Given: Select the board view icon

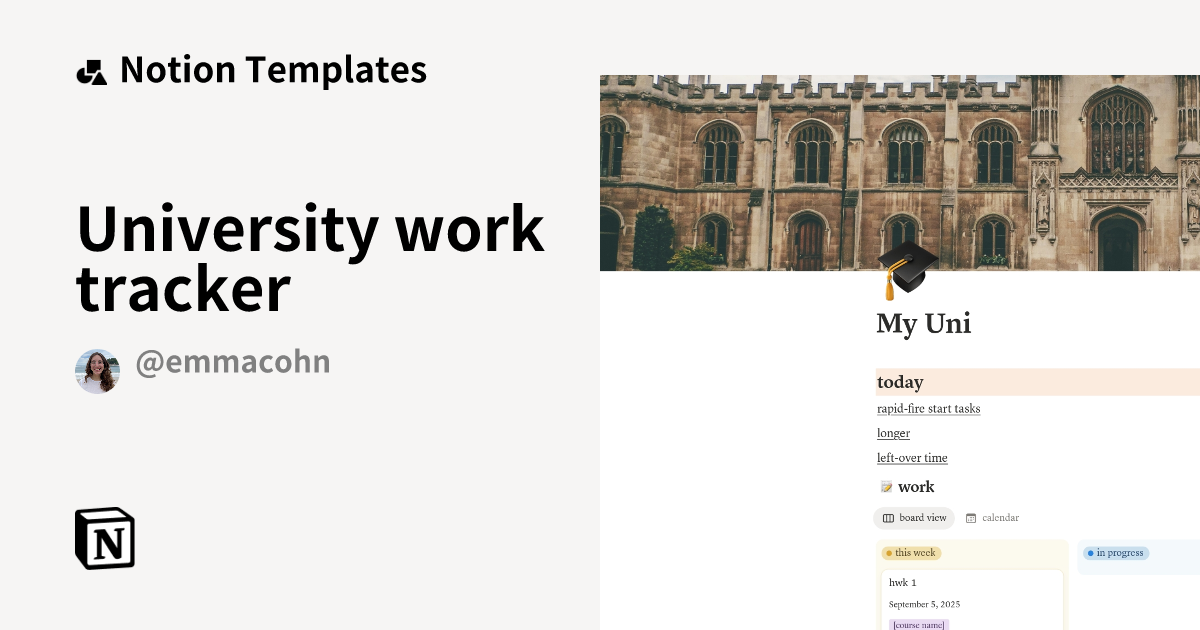Looking at the screenshot, I should [x=889, y=518].
